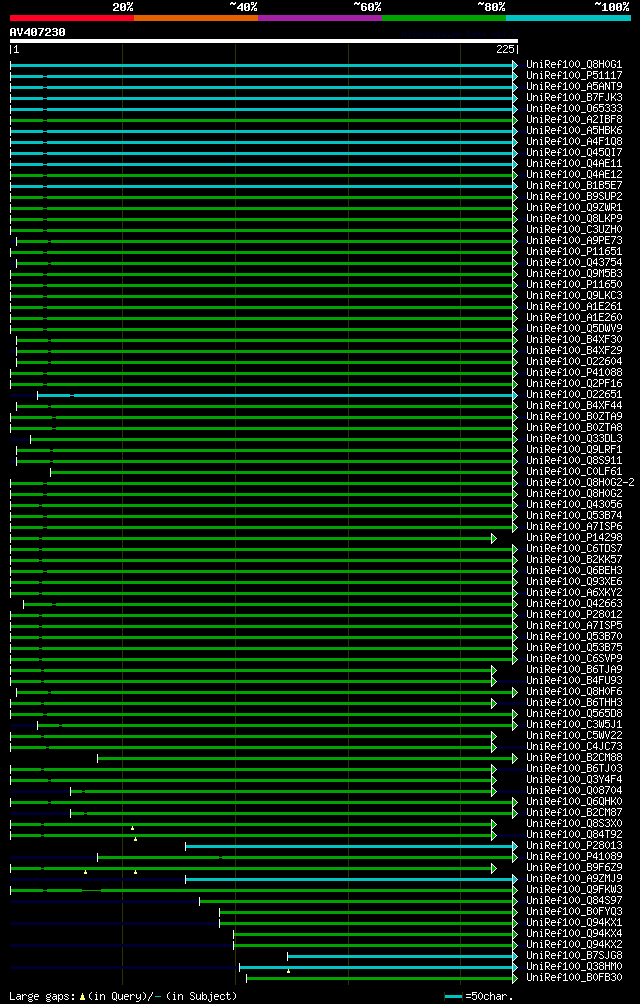640x1004 pixels.
Task: Click the query end position 225 label
Action: 506,49
